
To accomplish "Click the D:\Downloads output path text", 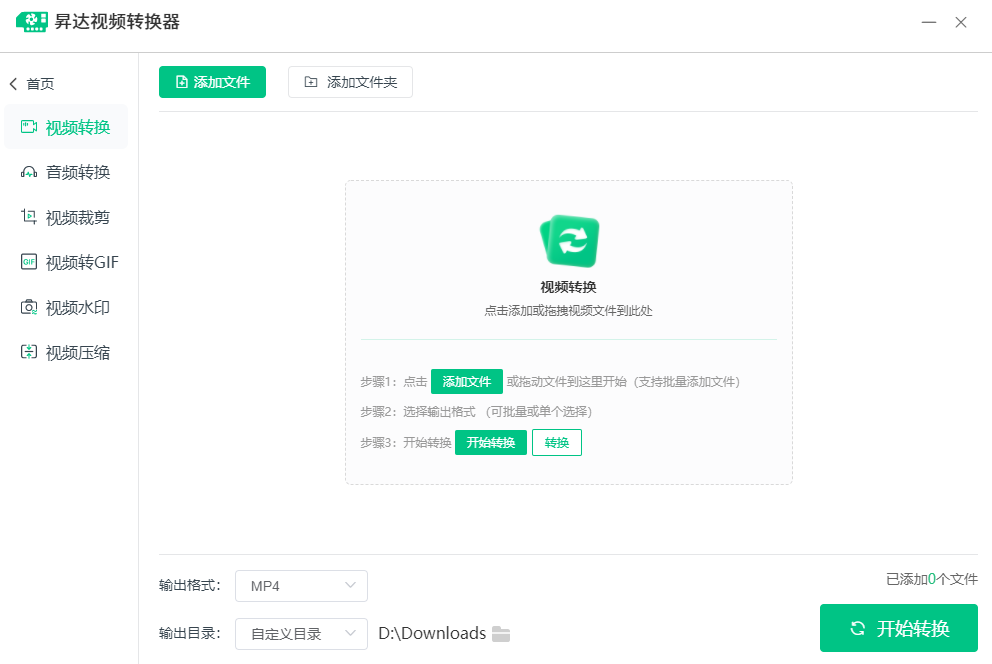I will click(x=432, y=634).
